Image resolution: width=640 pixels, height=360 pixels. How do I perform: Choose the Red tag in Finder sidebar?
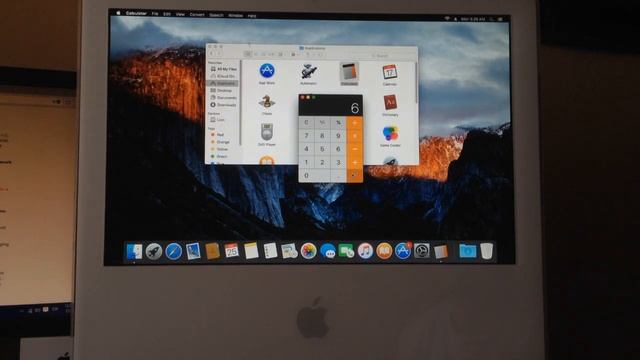pyautogui.click(x=218, y=134)
